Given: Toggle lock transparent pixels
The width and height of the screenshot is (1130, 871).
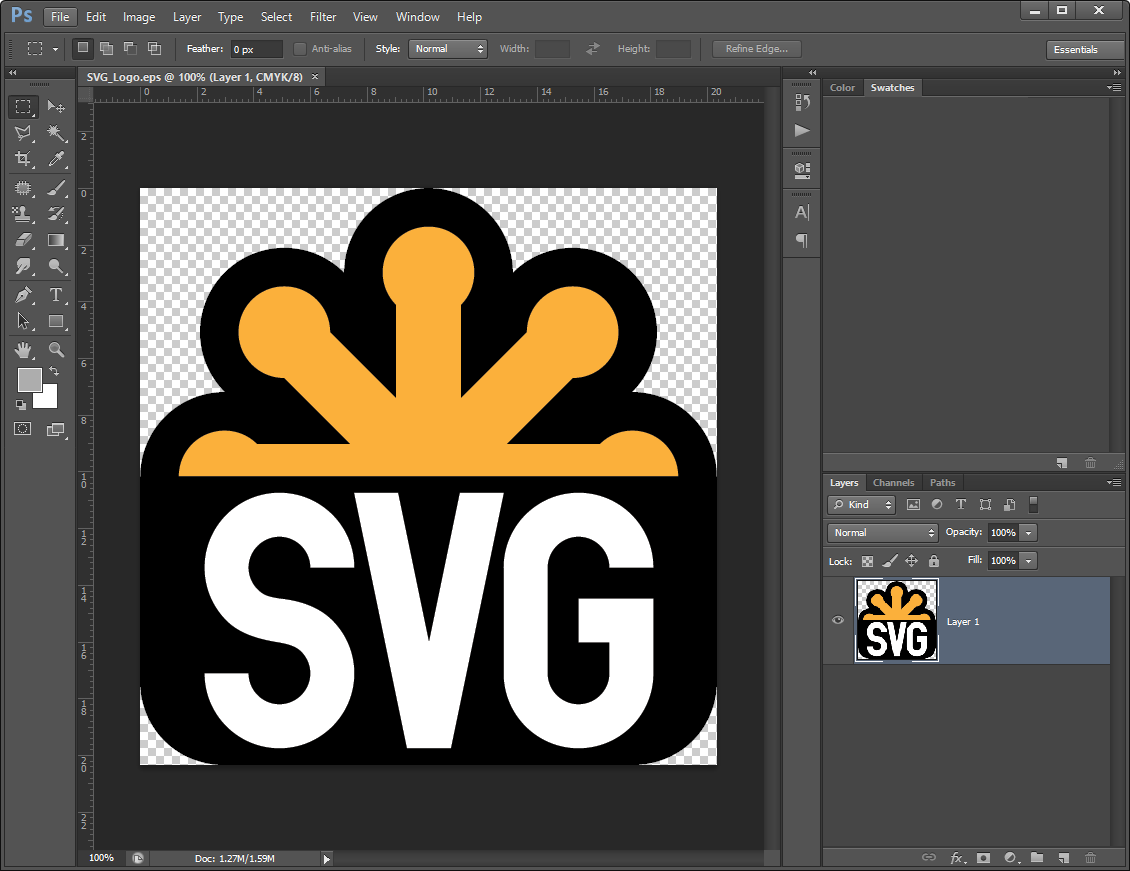Looking at the screenshot, I should tap(868, 561).
